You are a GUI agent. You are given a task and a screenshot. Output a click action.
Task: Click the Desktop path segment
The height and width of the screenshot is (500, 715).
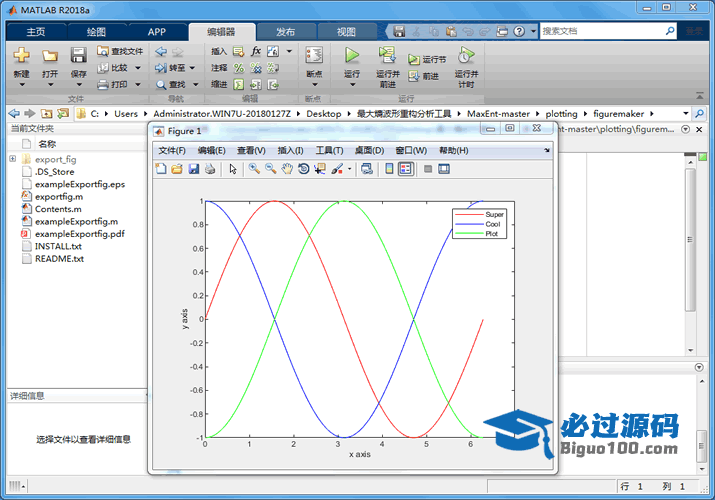click(324, 113)
